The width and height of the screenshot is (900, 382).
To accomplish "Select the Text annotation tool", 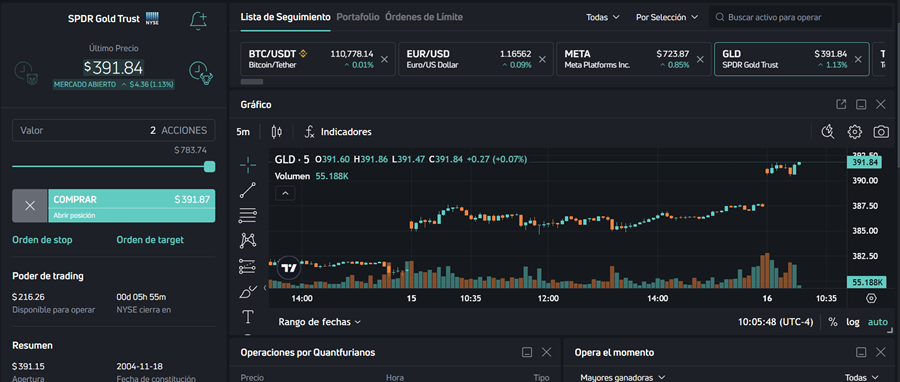I will (x=248, y=317).
